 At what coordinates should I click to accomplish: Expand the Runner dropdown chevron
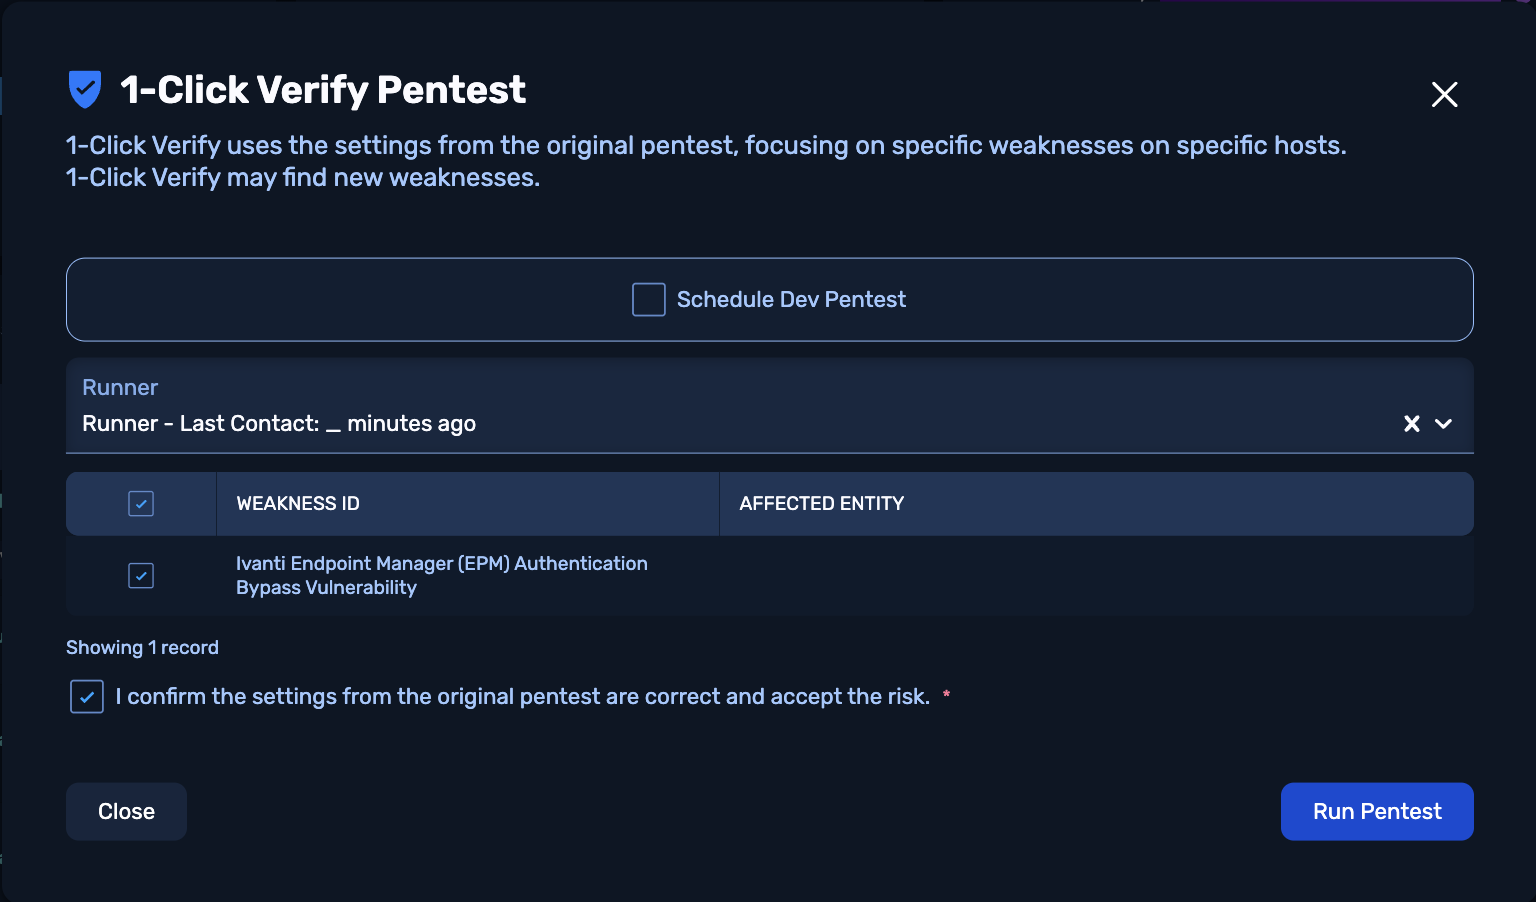1443,424
